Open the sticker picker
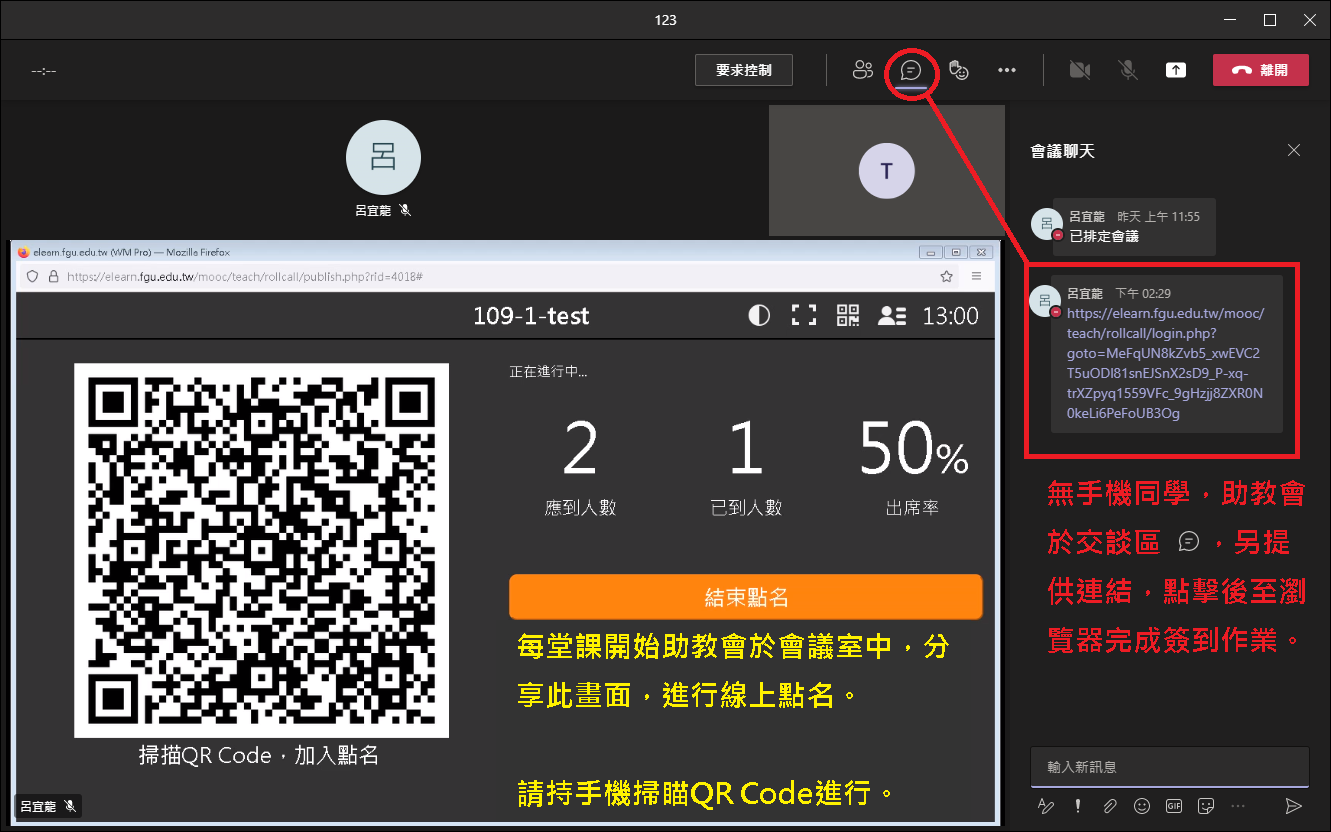 click(x=1206, y=805)
